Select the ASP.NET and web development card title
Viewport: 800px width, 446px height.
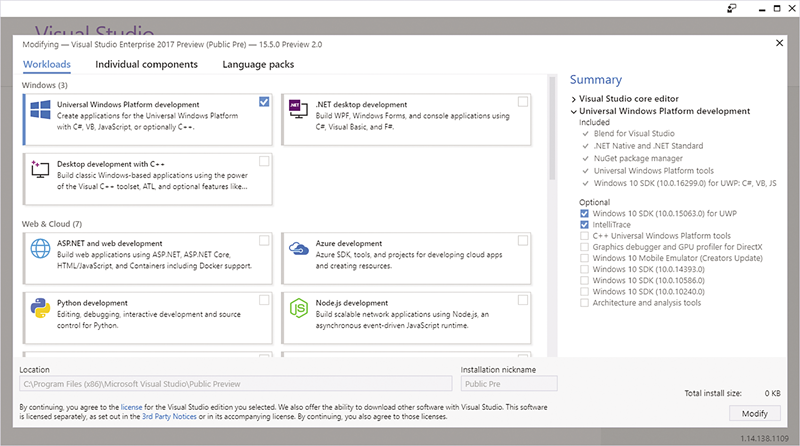110,243
